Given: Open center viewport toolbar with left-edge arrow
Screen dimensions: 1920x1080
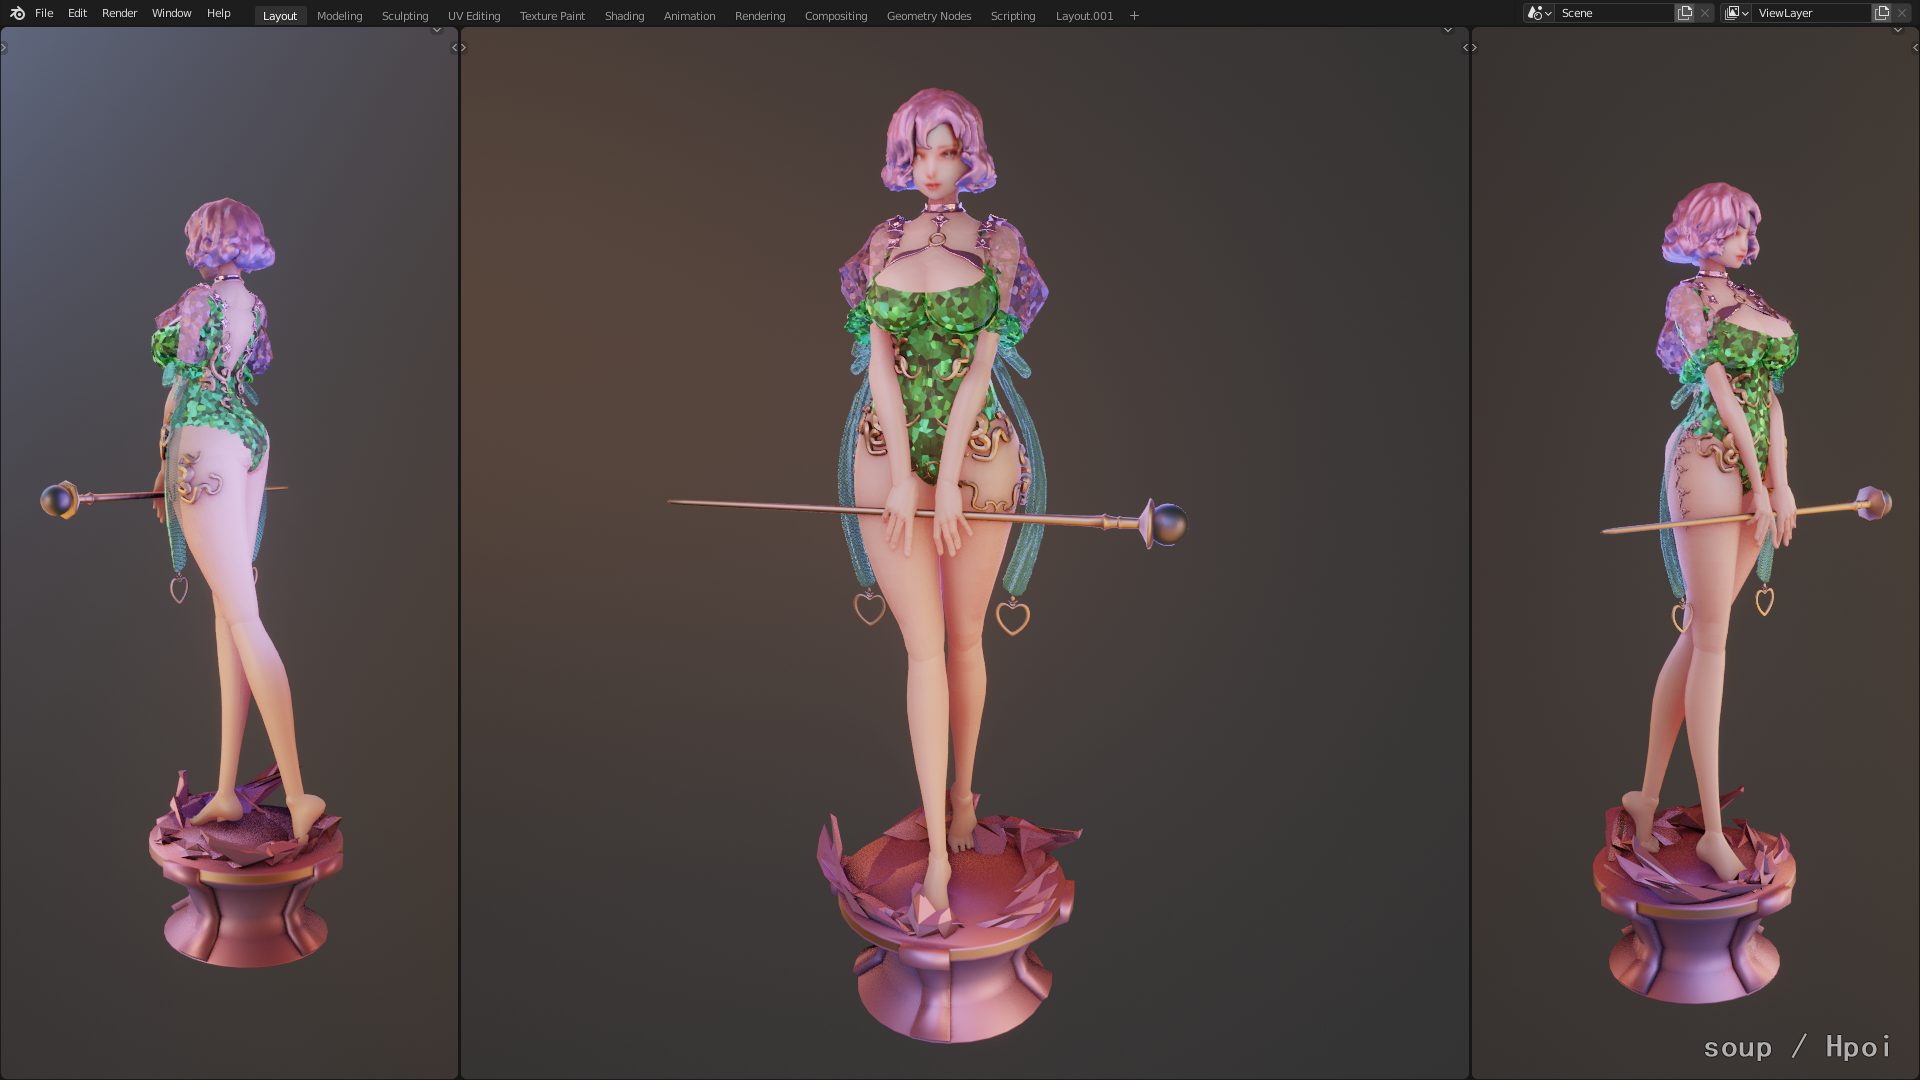Looking at the screenshot, I should (x=464, y=47).
